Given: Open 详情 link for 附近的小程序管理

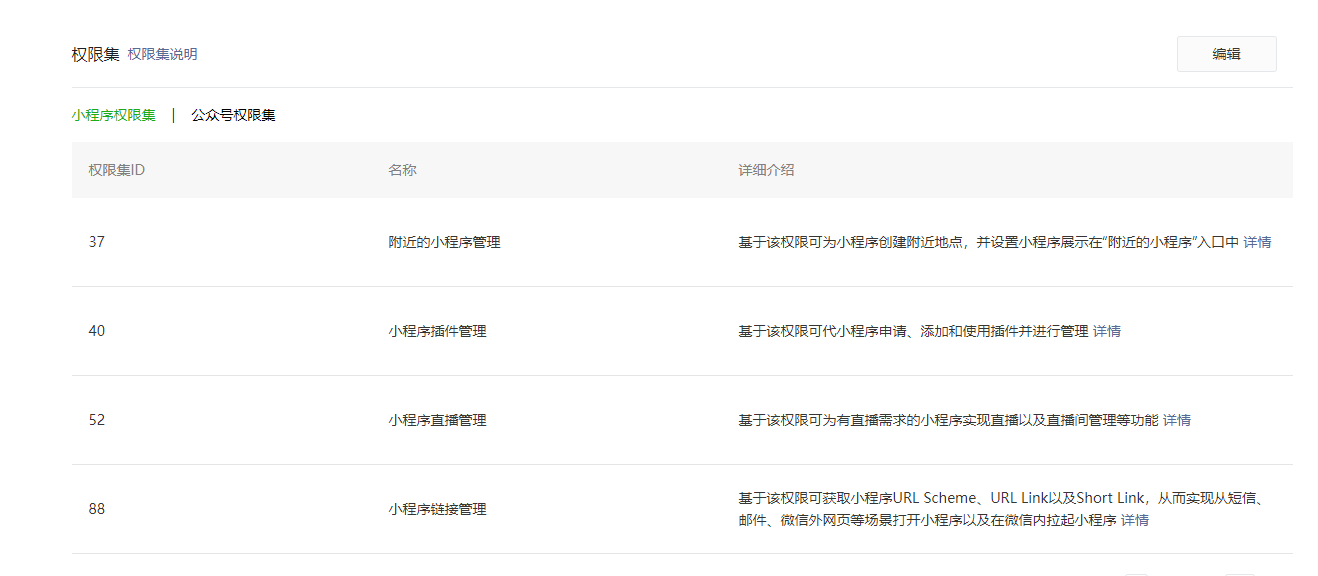Looking at the screenshot, I should coord(1257,242).
